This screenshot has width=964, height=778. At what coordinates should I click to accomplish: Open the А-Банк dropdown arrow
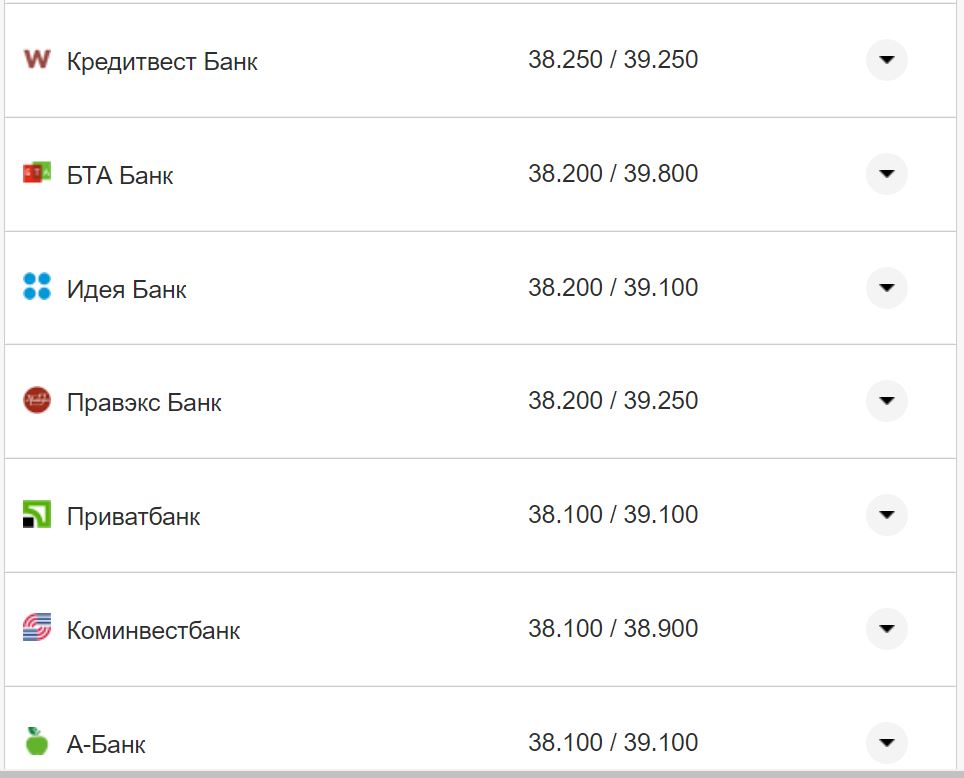coord(886,742)
